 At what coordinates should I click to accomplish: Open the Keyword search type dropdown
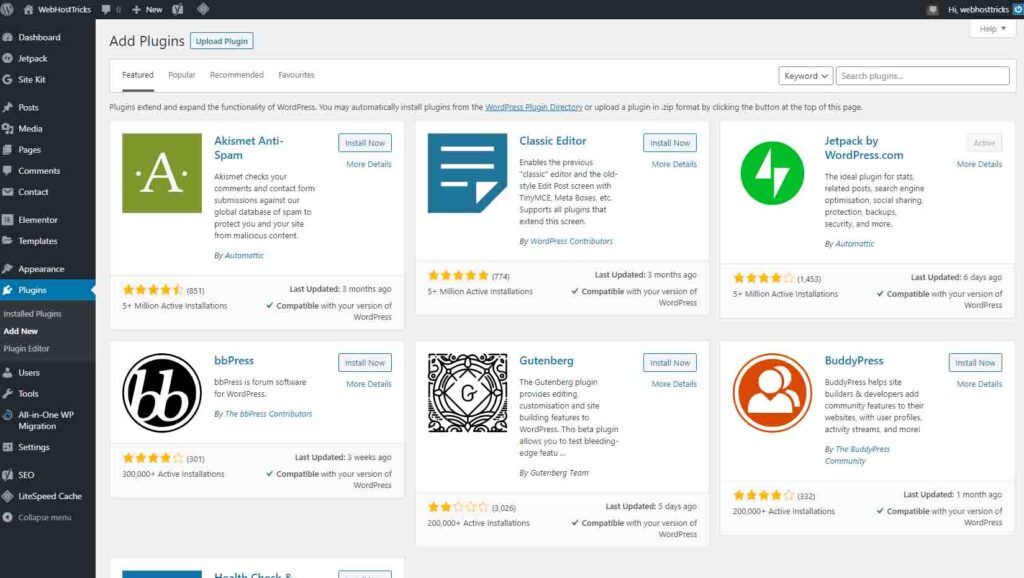805,76
